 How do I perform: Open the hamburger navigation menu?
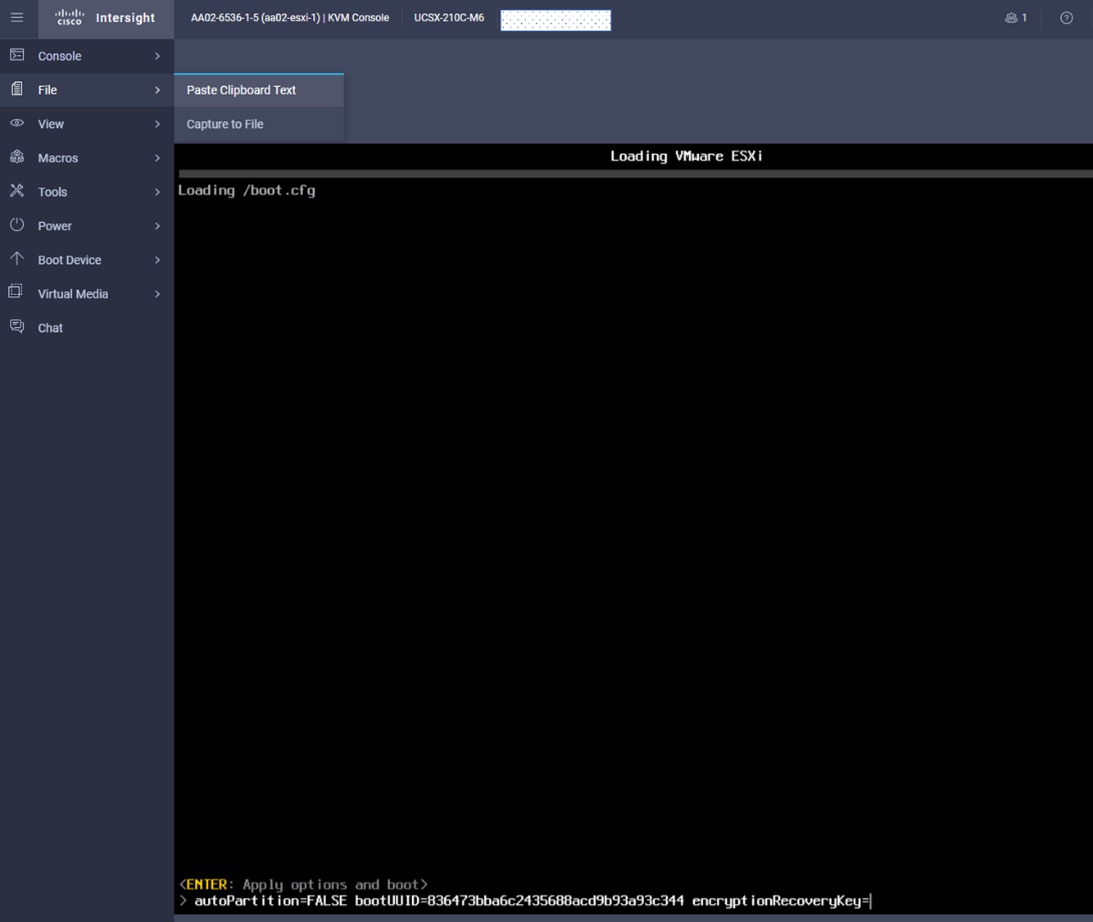(x=17, y=17)
